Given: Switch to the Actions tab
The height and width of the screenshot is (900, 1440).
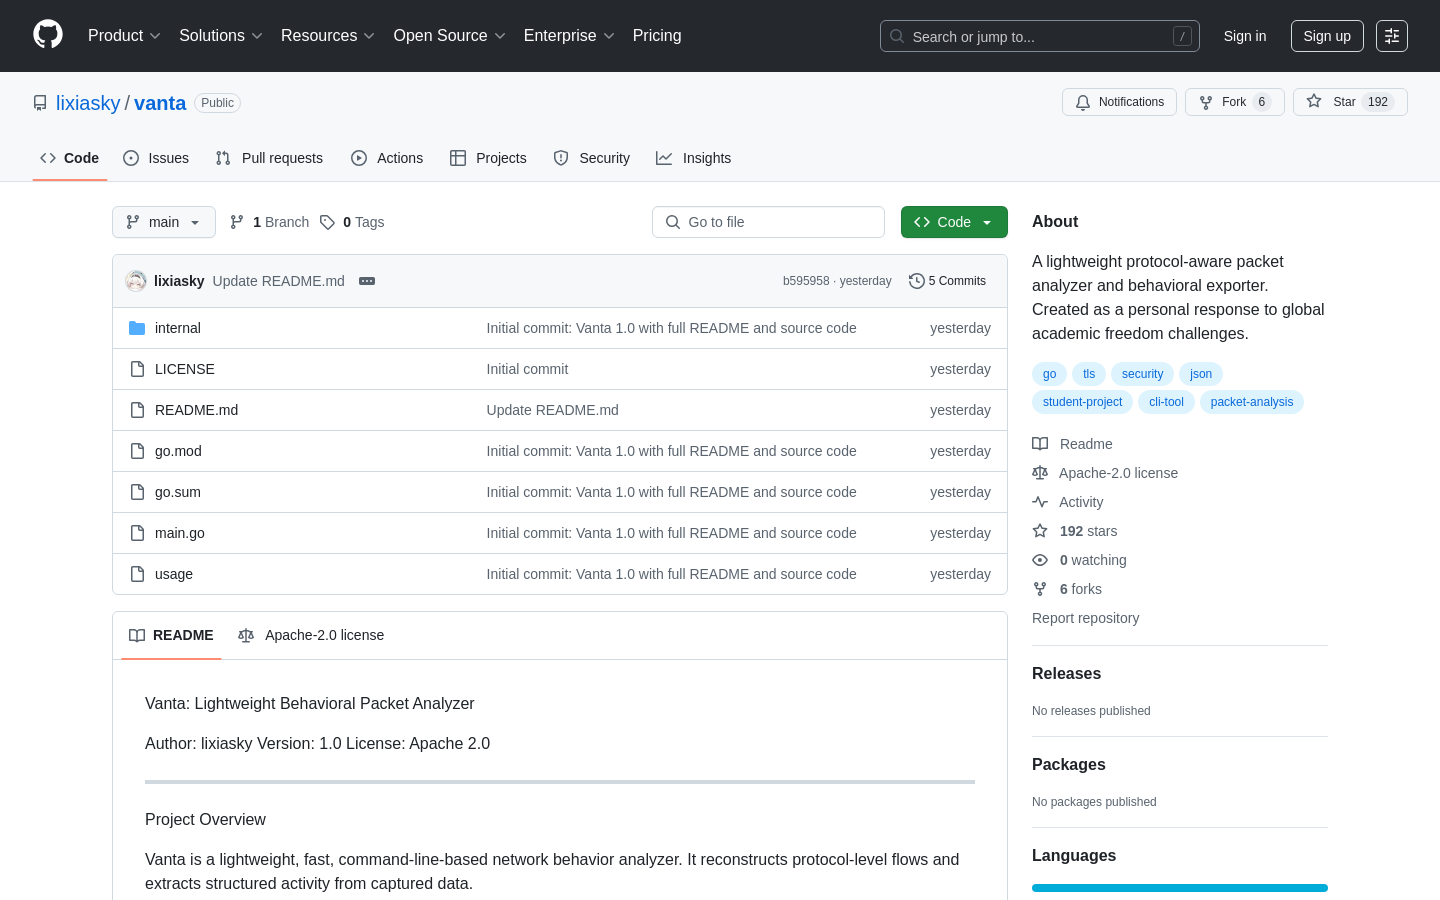Looking at the screenshot, I should tap(387, 158).
